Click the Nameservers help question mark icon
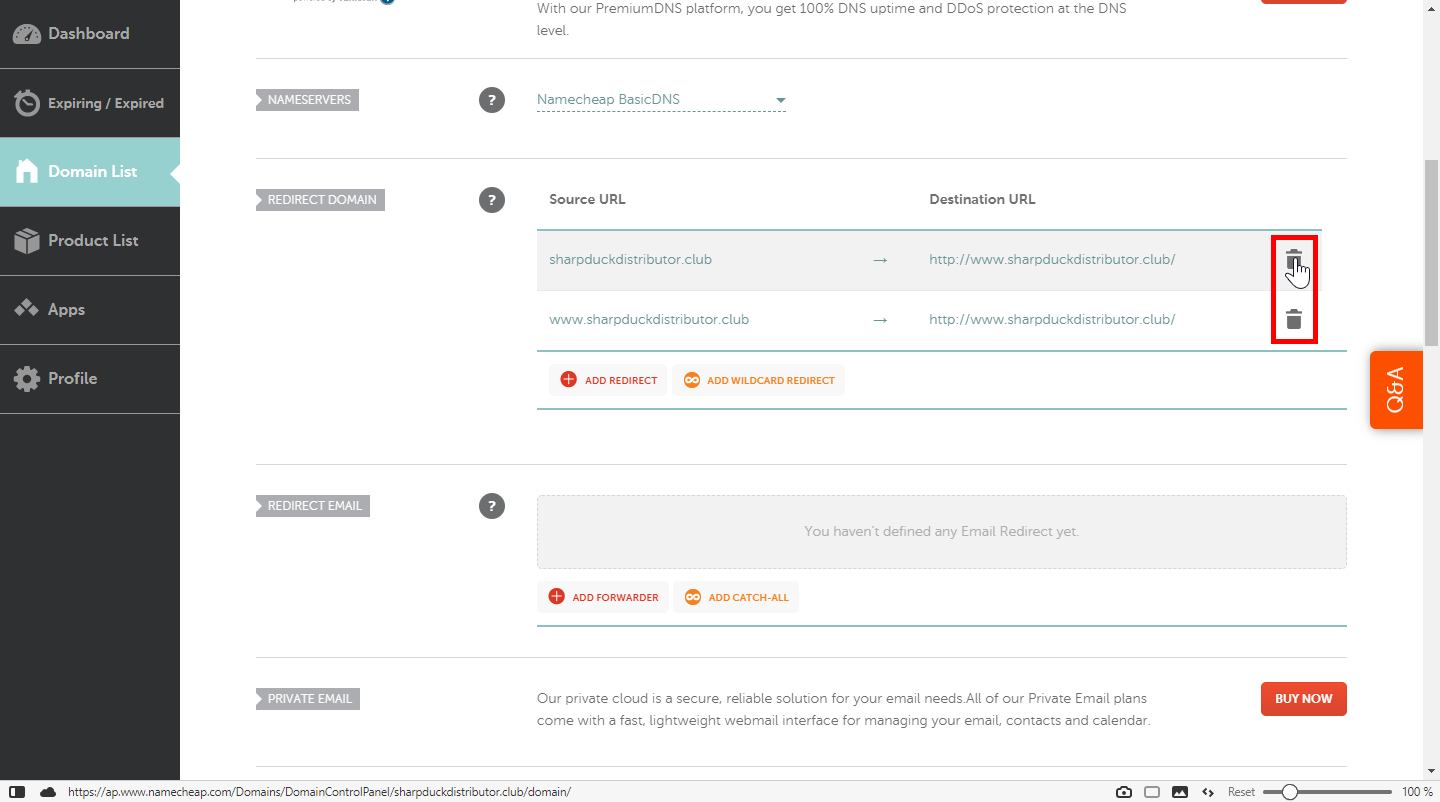Viewport: 1440px width, 802px height. (x=491, y=100)
